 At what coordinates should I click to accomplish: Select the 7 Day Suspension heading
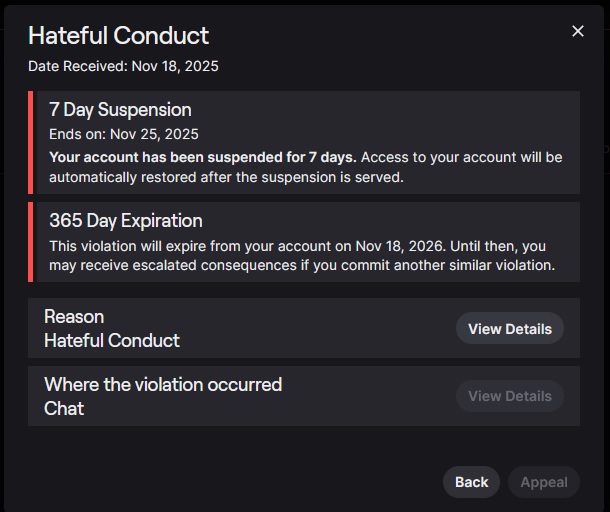tap(120, 110)
